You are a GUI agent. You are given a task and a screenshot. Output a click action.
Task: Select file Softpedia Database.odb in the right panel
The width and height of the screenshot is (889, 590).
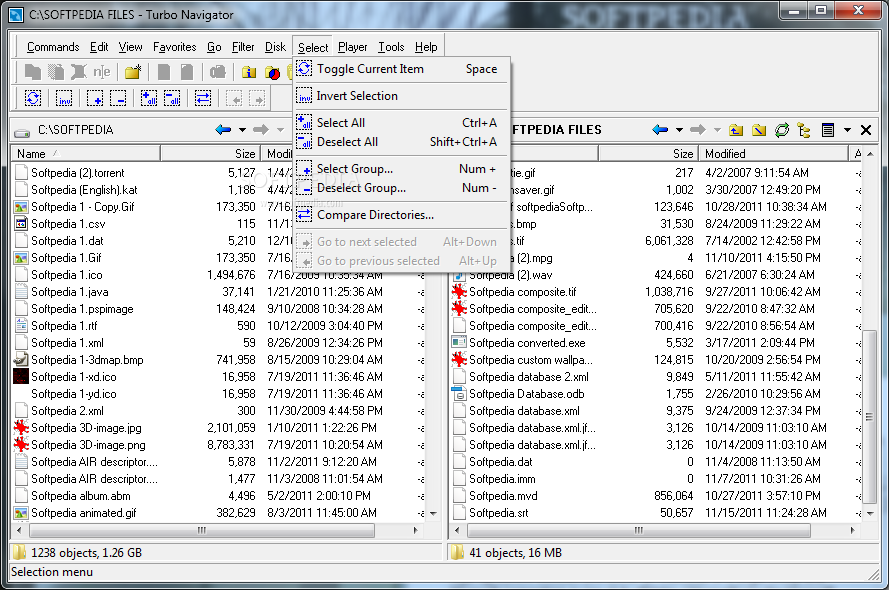(x=526, y=394)
